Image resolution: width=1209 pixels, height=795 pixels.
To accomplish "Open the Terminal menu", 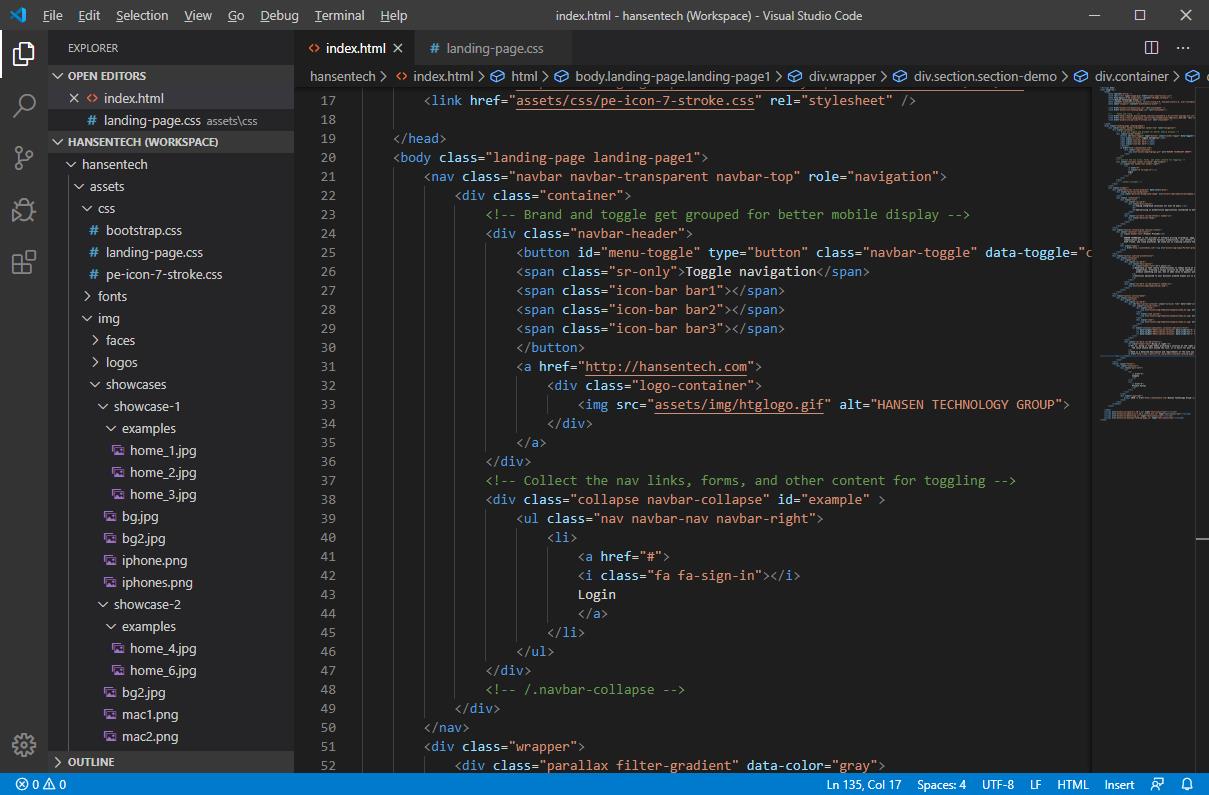I will 339,16.
